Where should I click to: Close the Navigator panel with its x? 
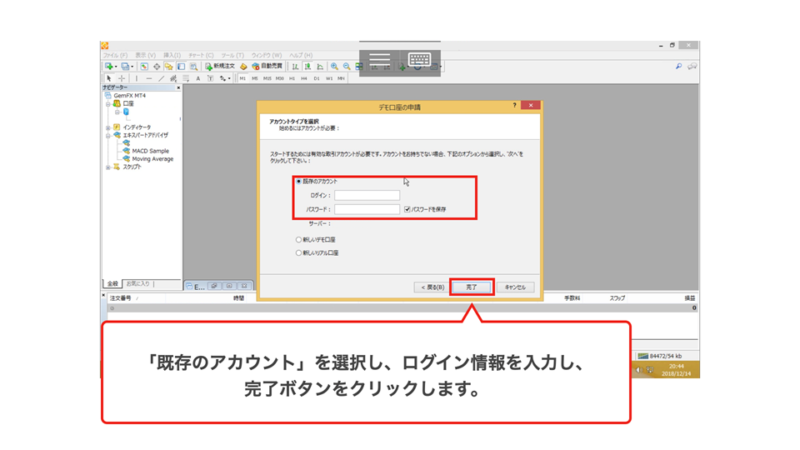(x=178, y=88)
